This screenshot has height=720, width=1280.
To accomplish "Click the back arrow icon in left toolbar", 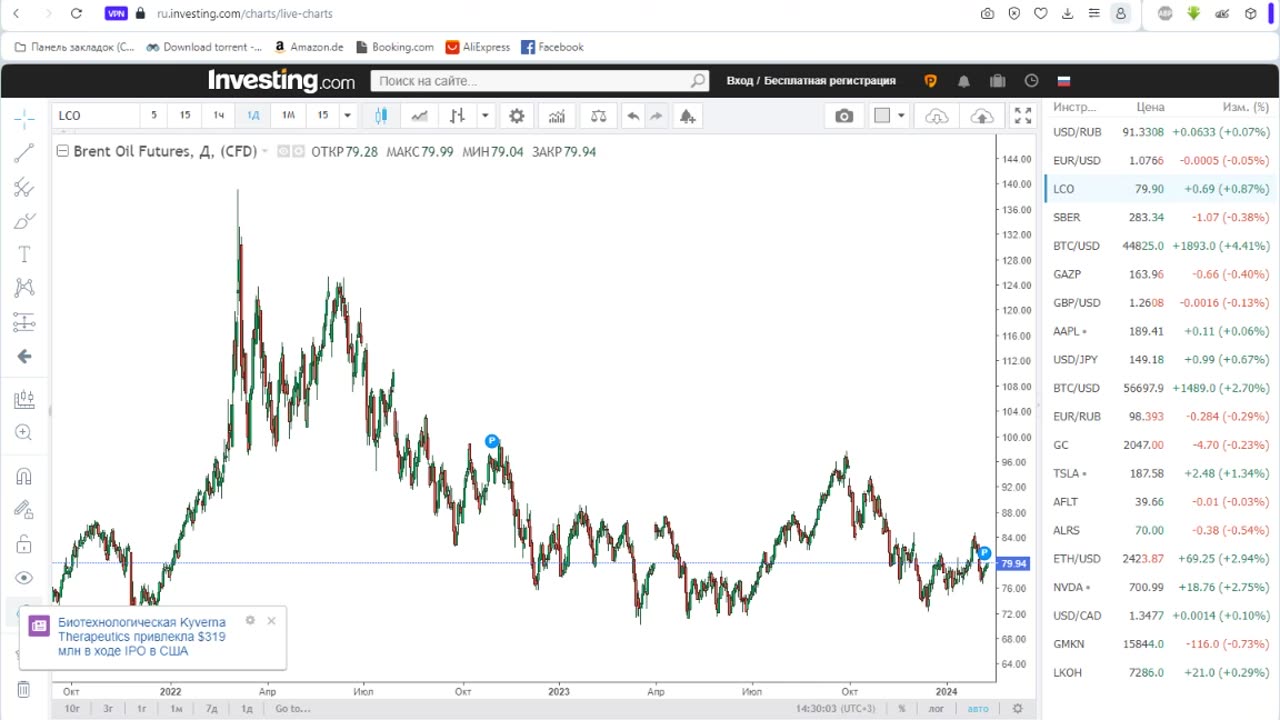I will point(24,356).
